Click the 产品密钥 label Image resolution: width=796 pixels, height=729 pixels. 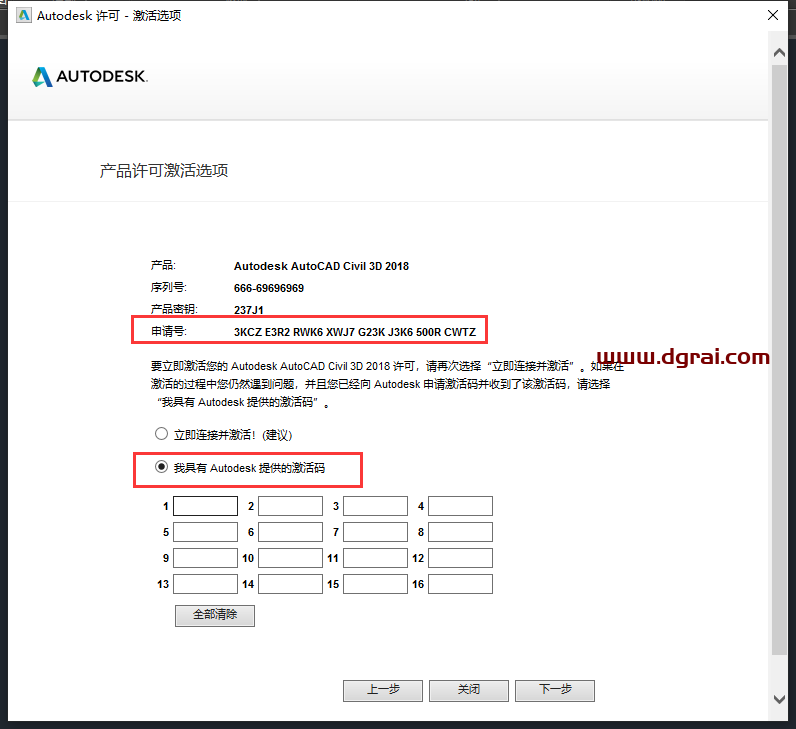[174, 309]
